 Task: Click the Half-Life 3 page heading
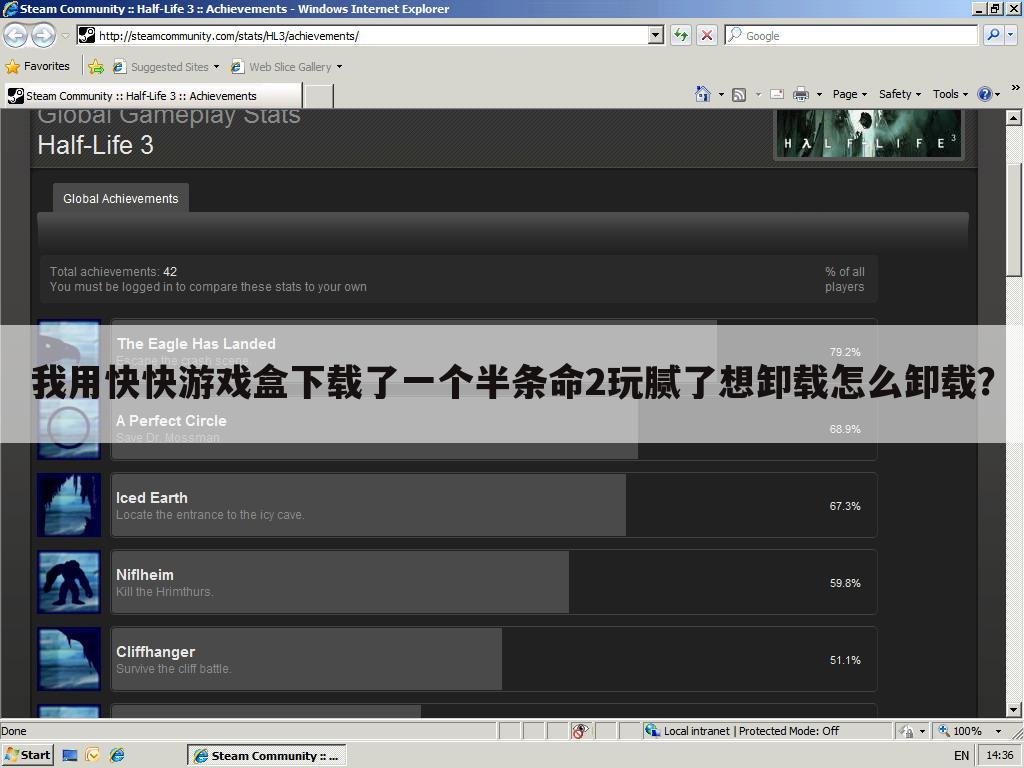pos(95,145)
